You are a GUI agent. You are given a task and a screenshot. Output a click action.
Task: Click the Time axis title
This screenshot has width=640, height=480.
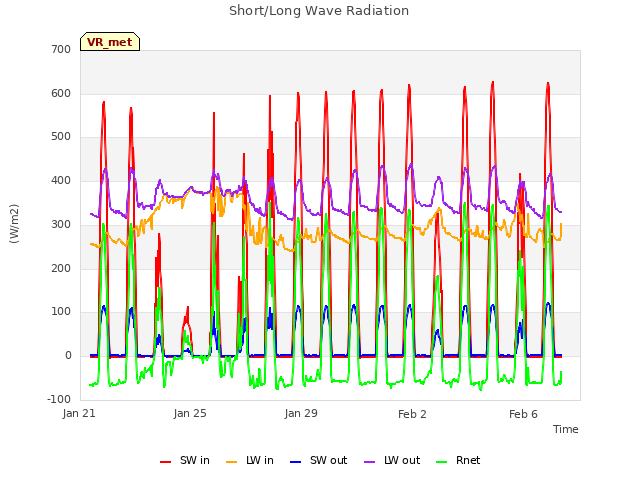tap(566, 429)
